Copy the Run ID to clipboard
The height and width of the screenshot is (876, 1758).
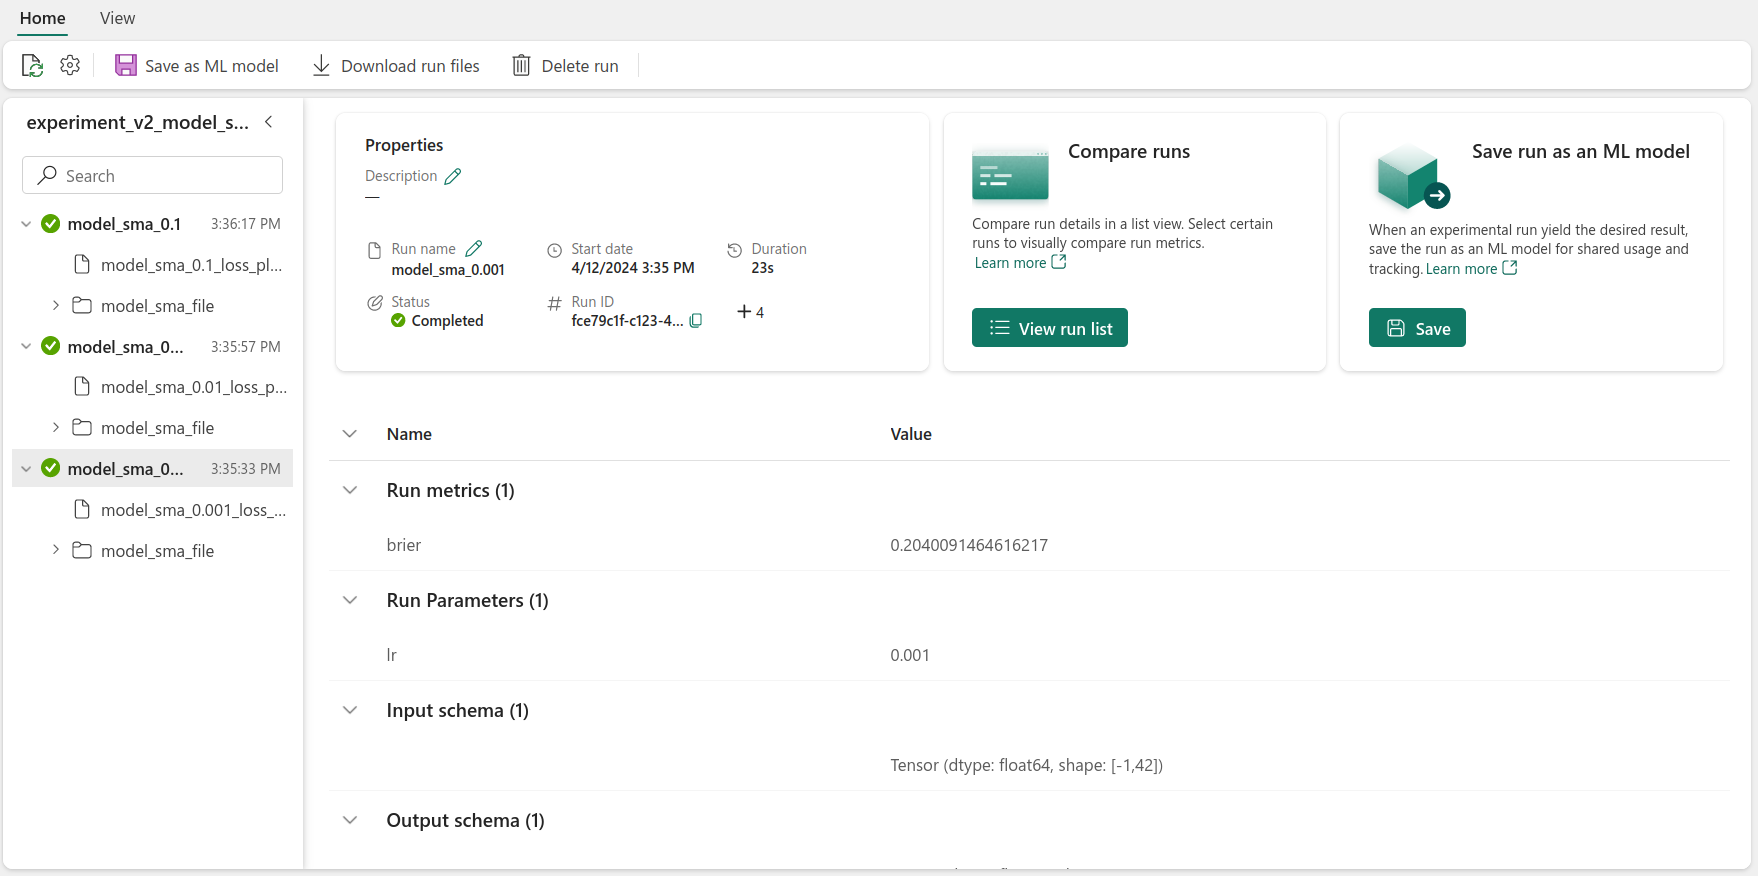click(696, 321)
